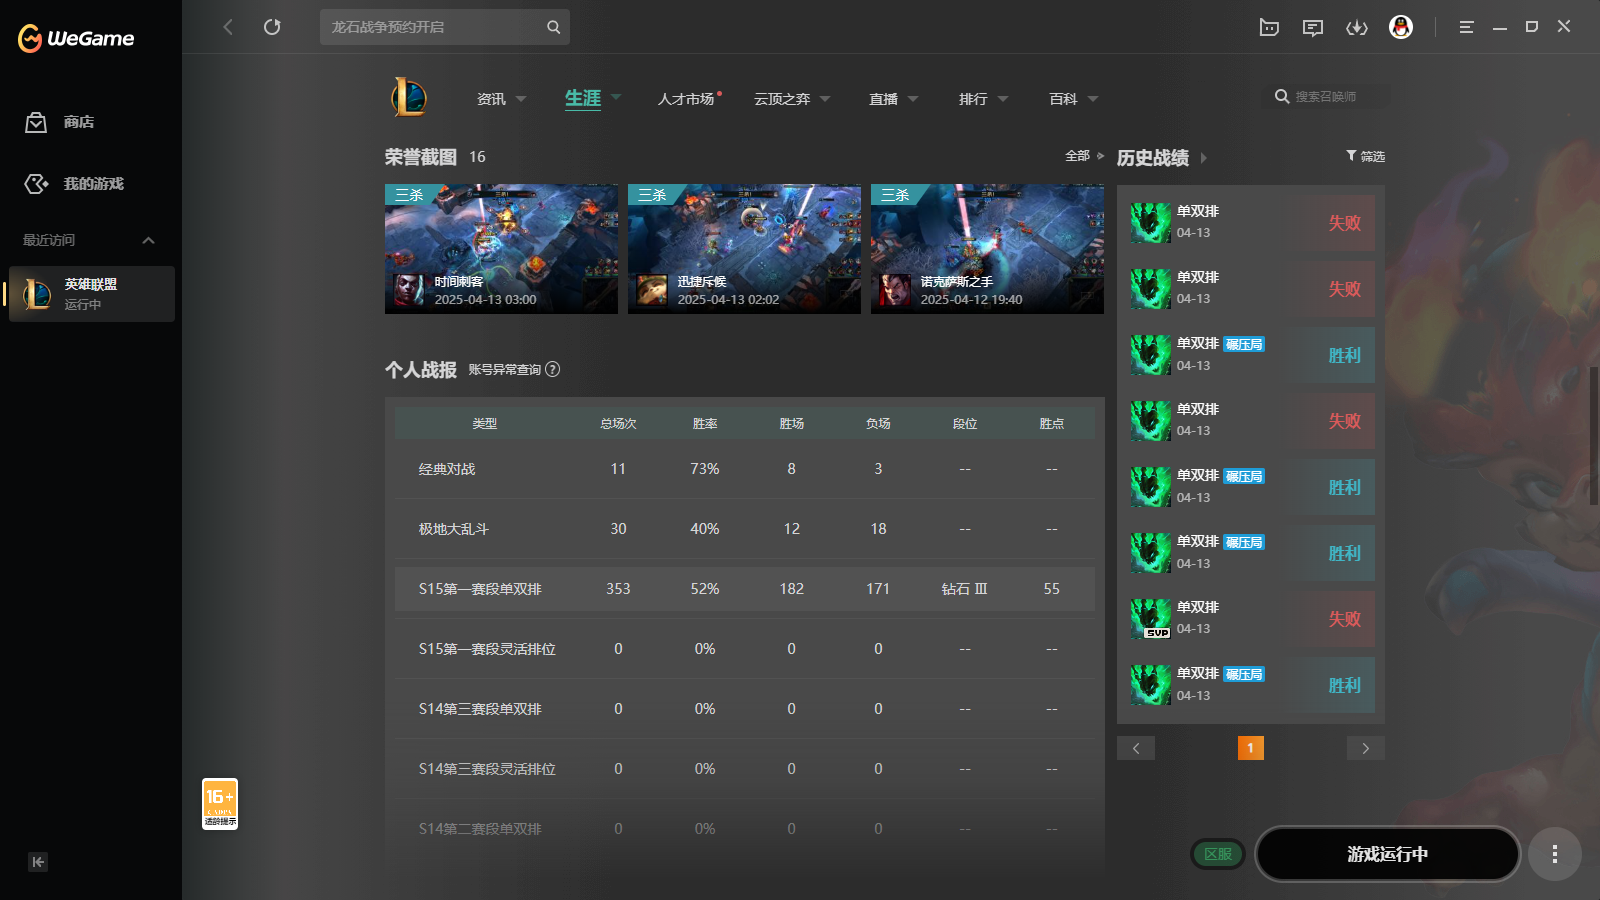The width and height of the screenshot is (1600, 900).
Task: Collapse the sidebar with bottom-left arrow icon
Action: [x=38, y=862]
